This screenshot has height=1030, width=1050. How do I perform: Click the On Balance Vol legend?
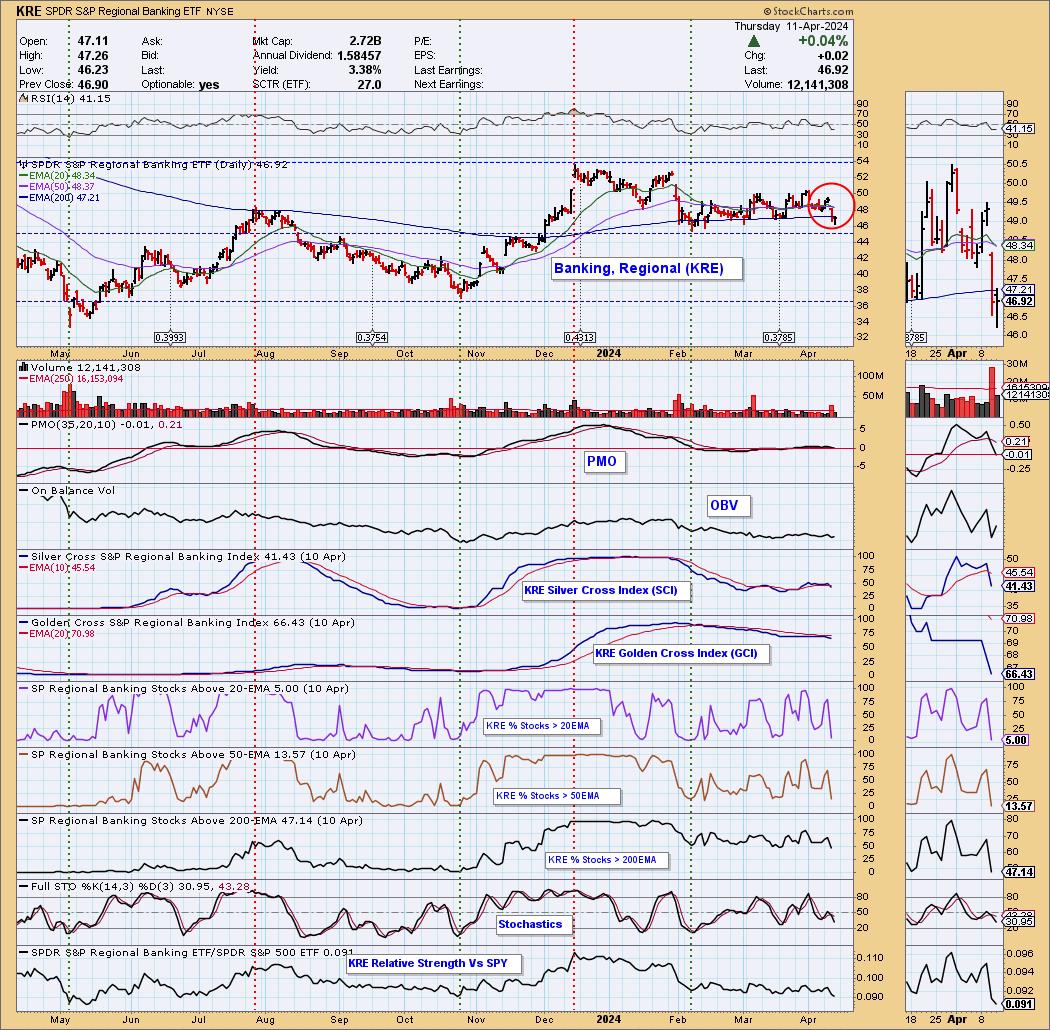pyautogui.click(x=67, y=491)
